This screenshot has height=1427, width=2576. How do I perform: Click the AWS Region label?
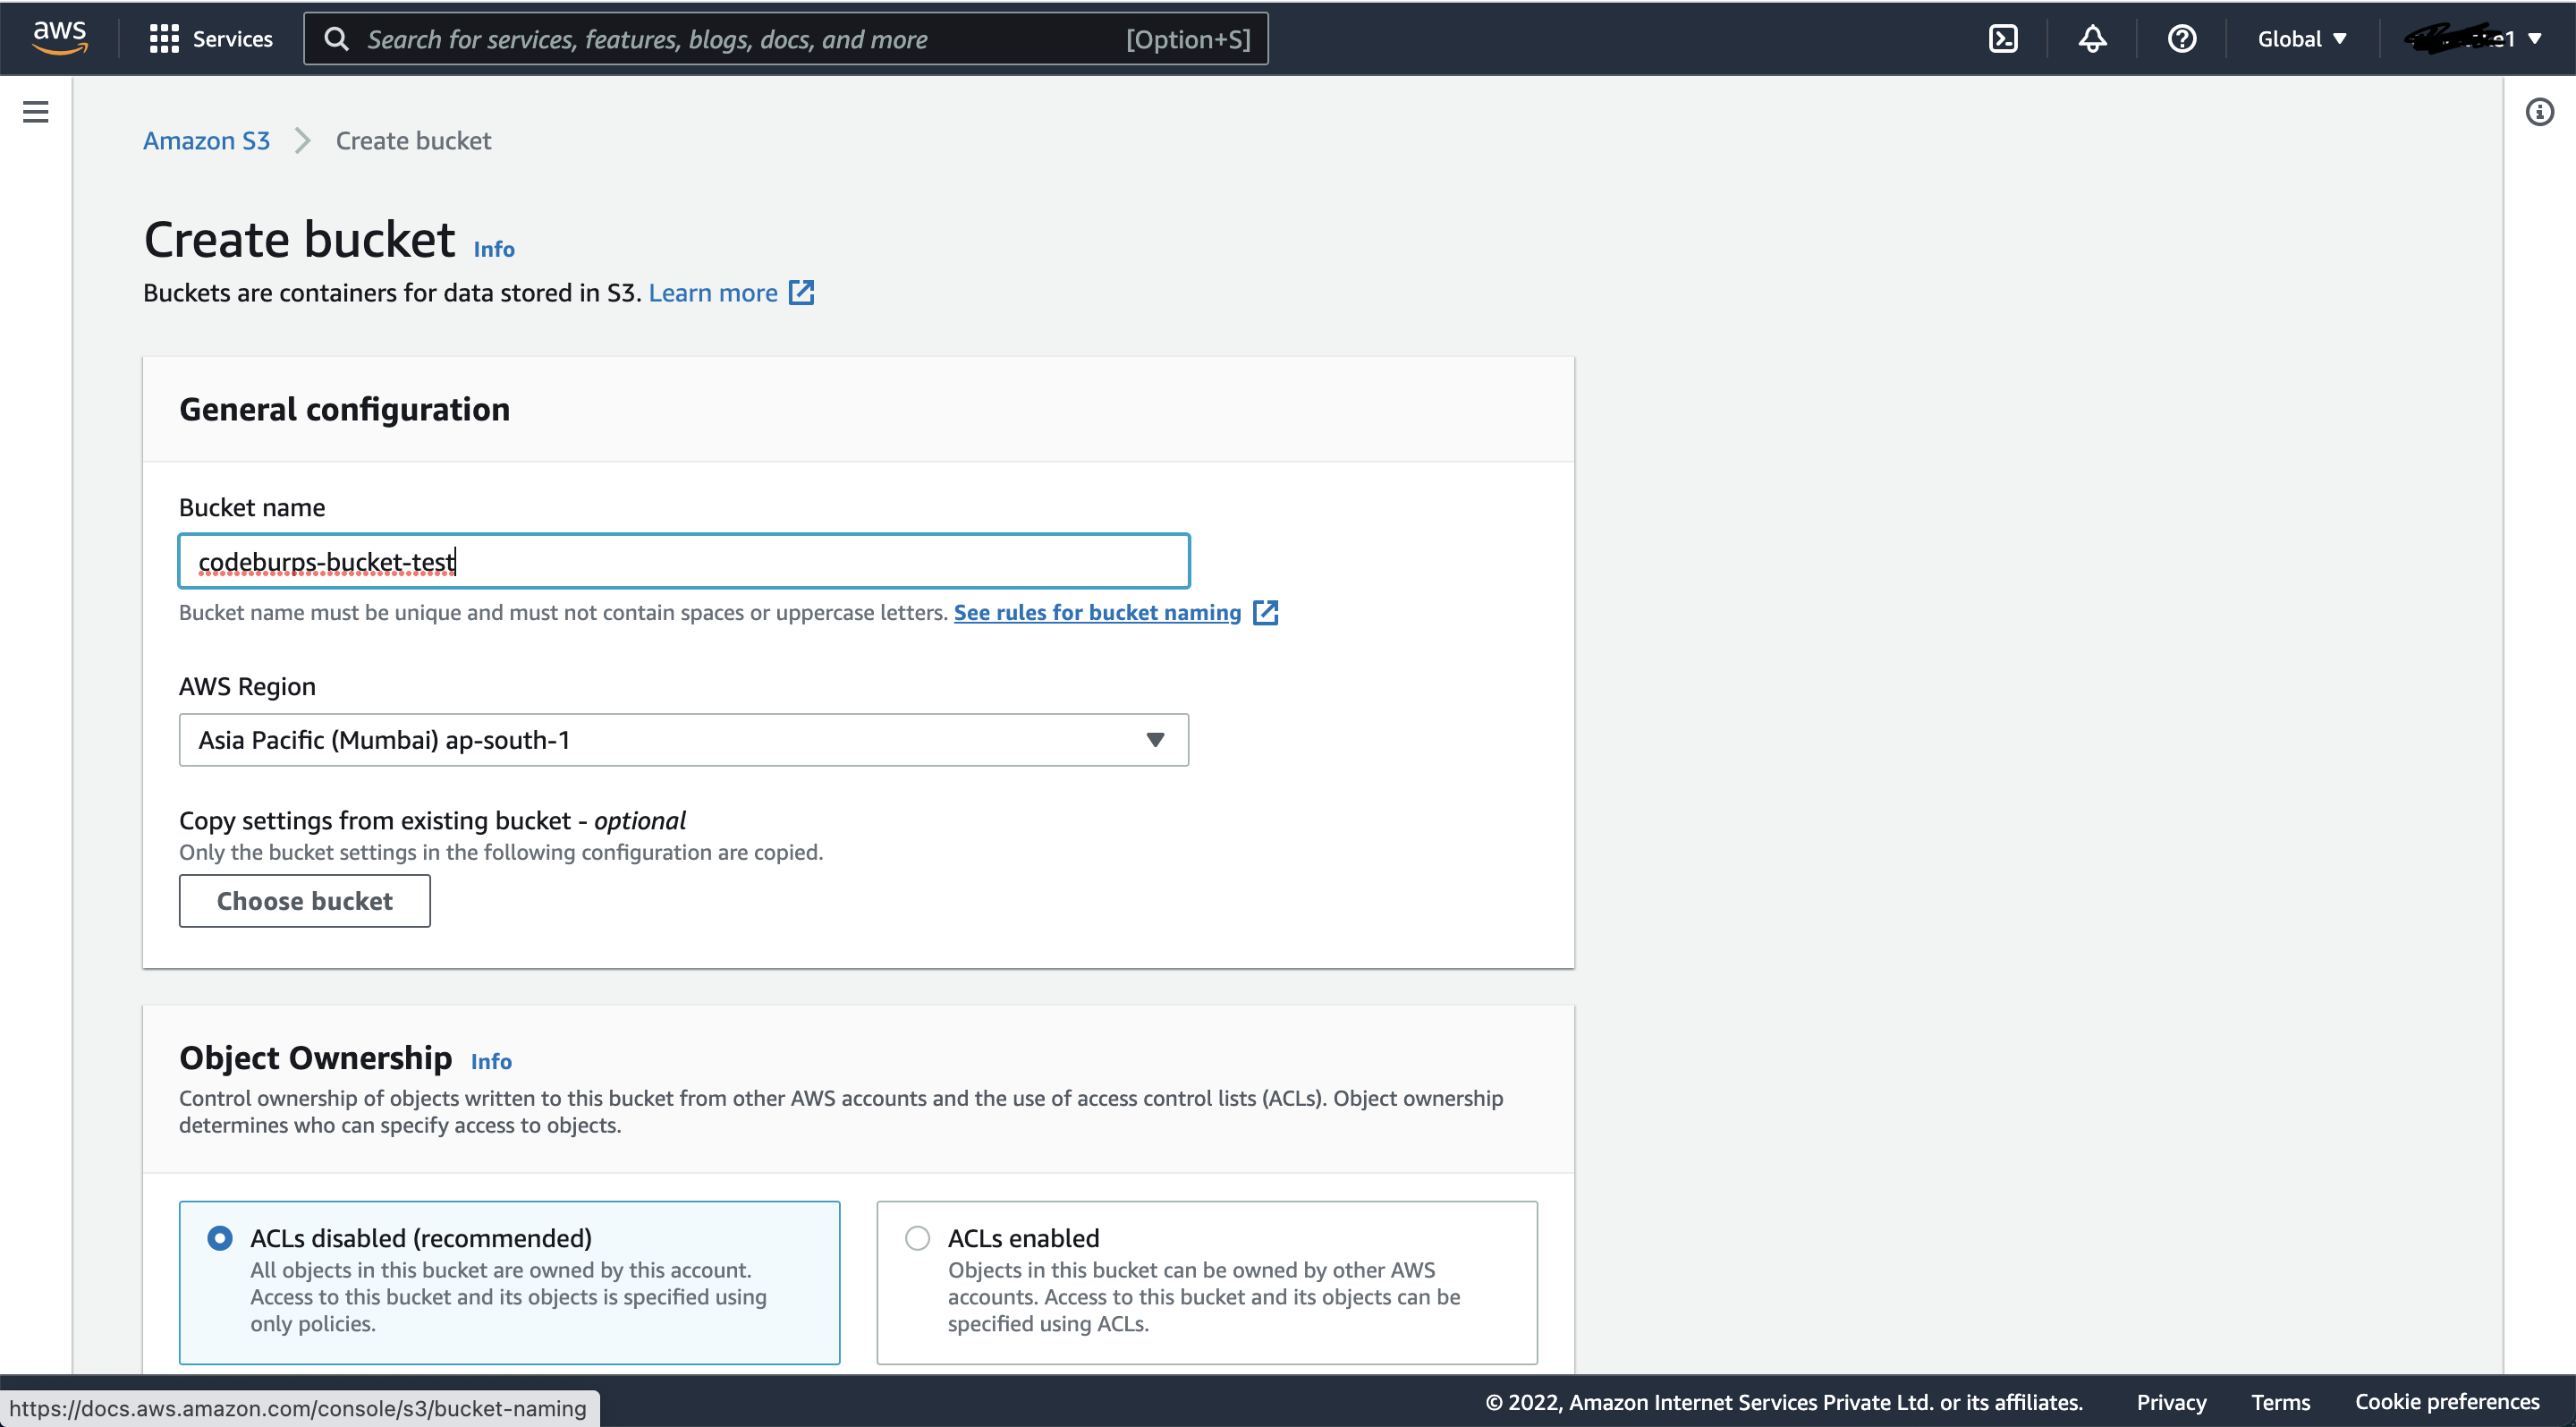tap(247, 686)
